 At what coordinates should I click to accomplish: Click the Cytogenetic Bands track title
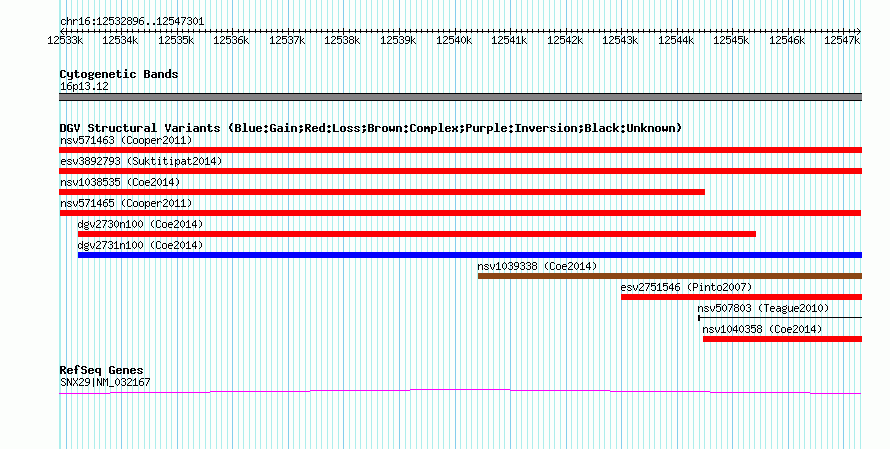tap(119, 74)
